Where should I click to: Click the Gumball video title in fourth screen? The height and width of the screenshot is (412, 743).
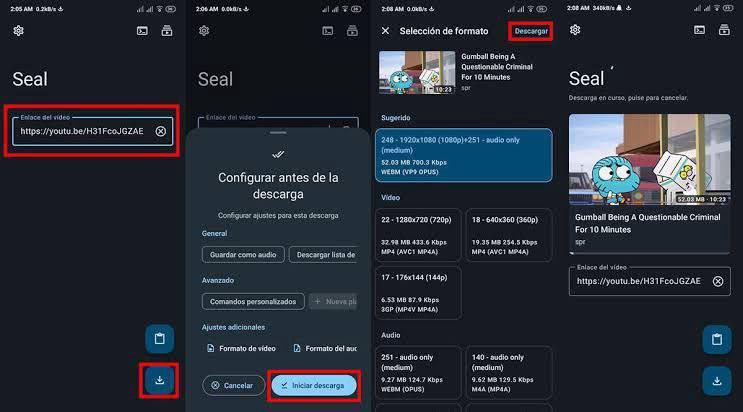[x=647, y=223]
